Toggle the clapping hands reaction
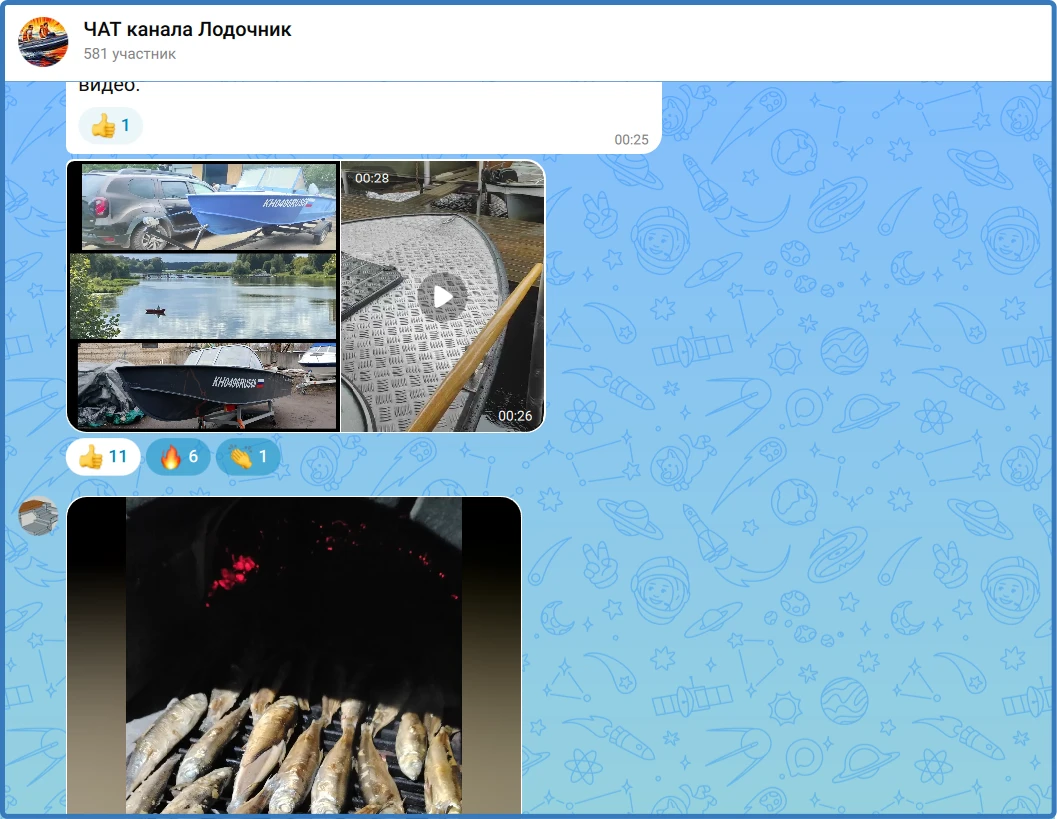Screen dimensions: 1057x819 [x=247, y=456]
